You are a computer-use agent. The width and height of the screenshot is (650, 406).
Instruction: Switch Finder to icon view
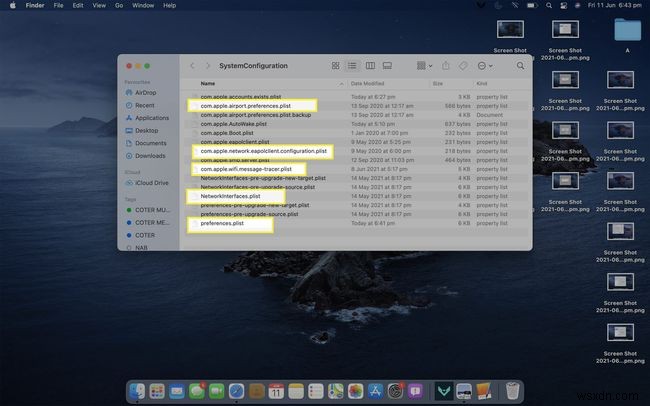click(336, 66)
